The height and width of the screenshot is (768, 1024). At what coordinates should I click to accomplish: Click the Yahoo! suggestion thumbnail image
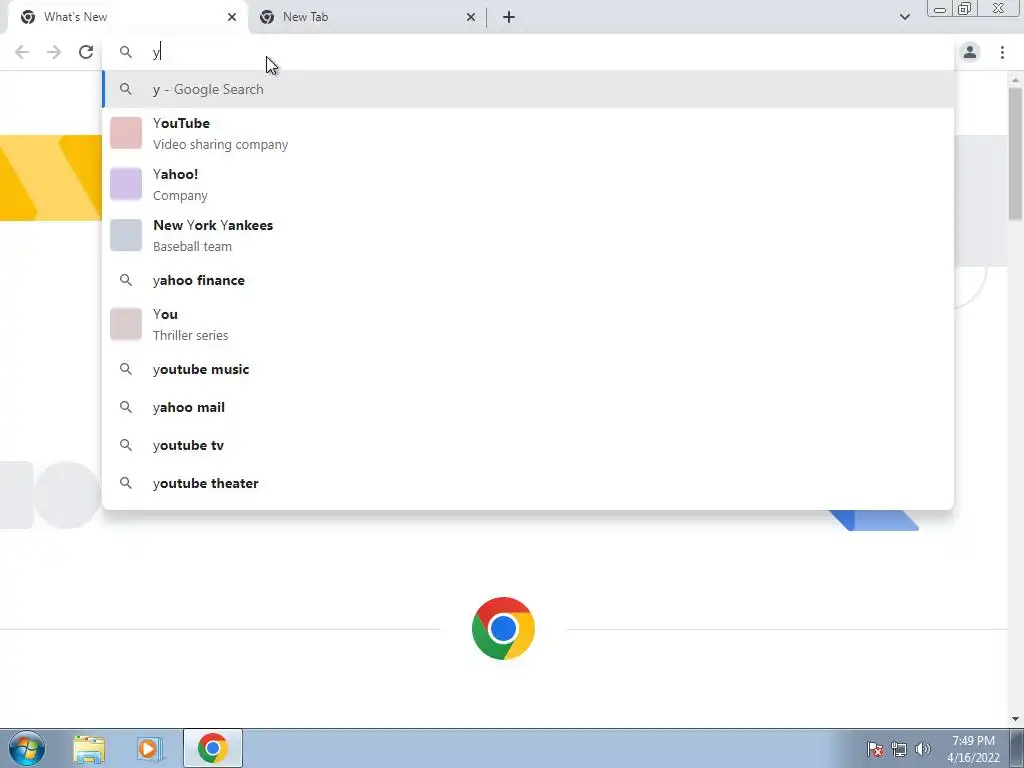pyautogui.click(x=126, y=184)
